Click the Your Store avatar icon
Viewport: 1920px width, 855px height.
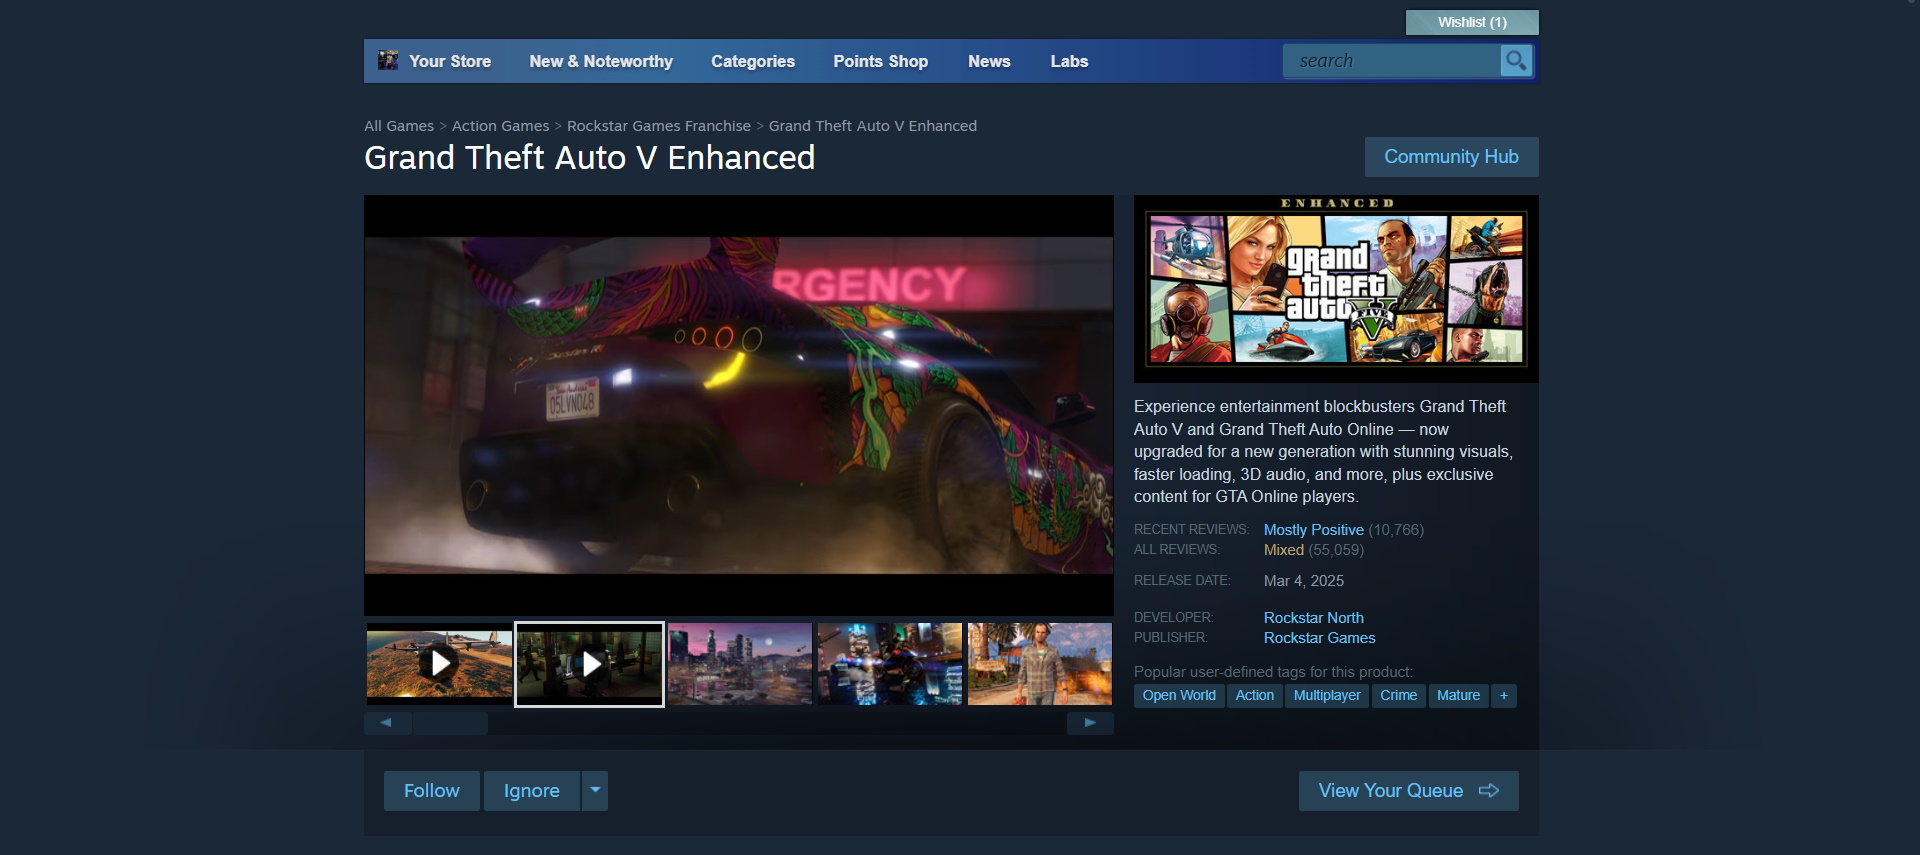pyautogui.click(x=388, y=61)
